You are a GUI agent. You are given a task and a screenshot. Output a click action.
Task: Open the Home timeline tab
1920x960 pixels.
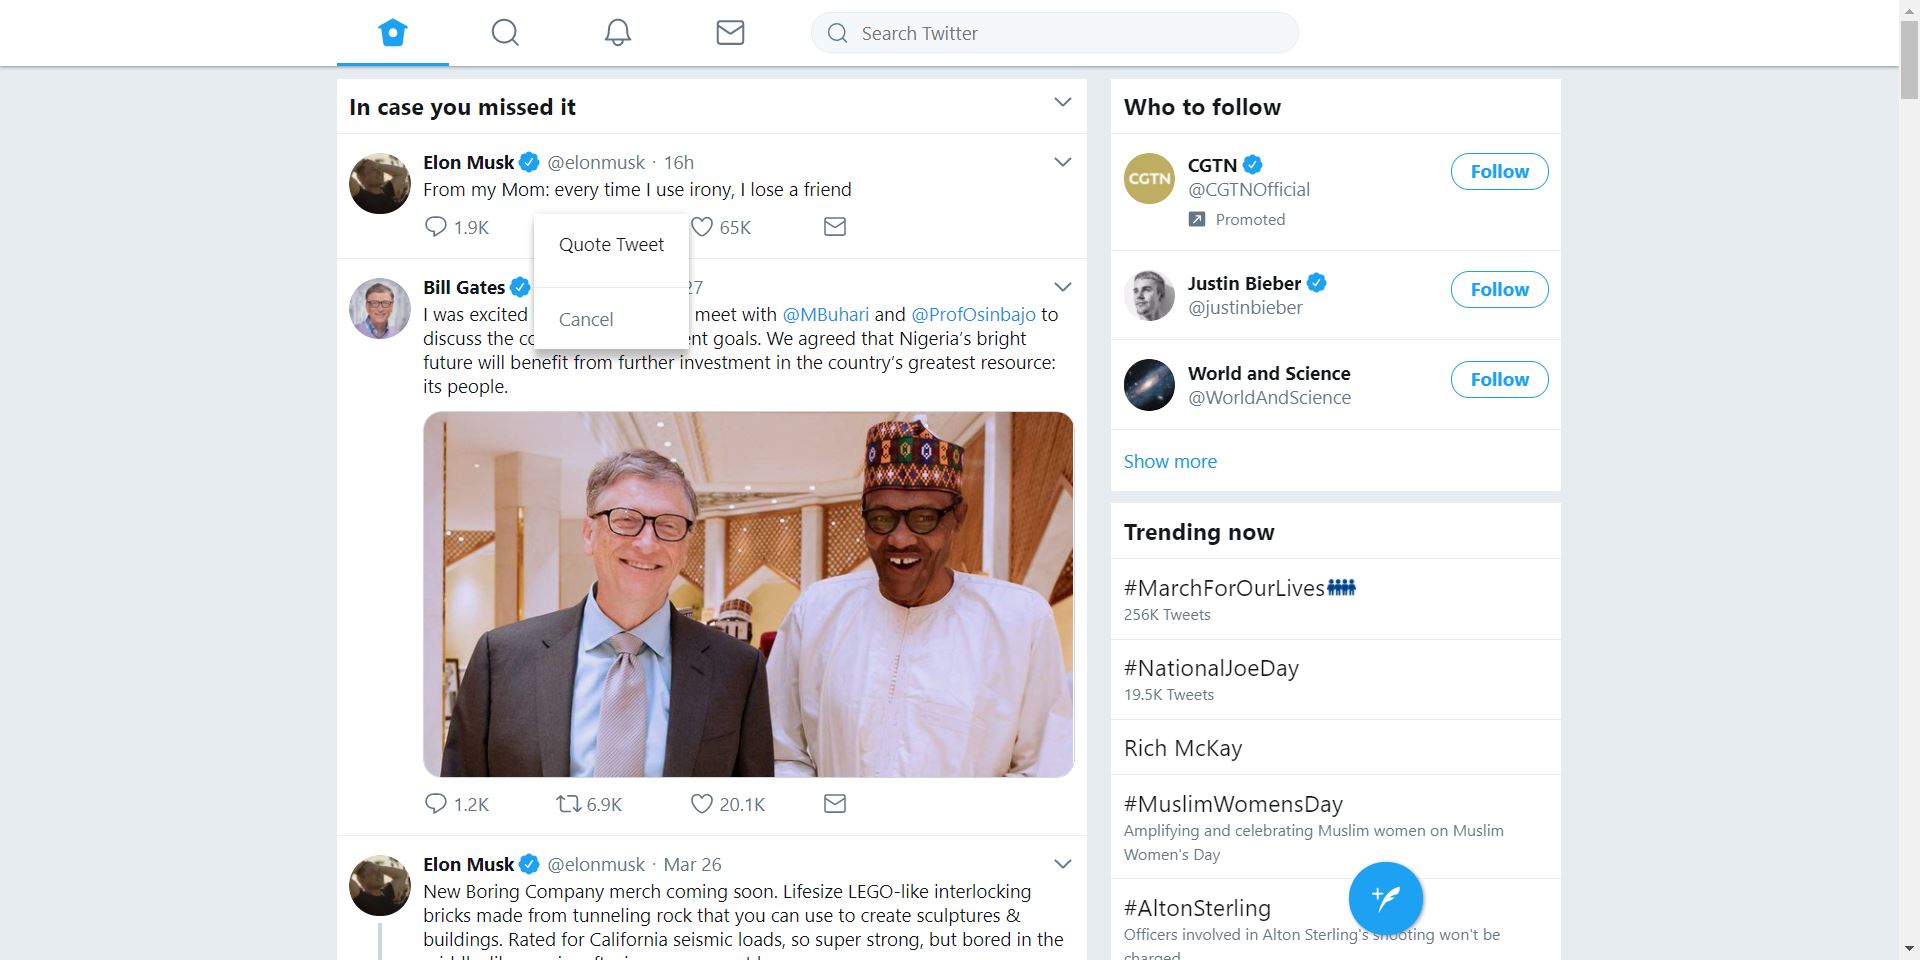click(393, 33)
